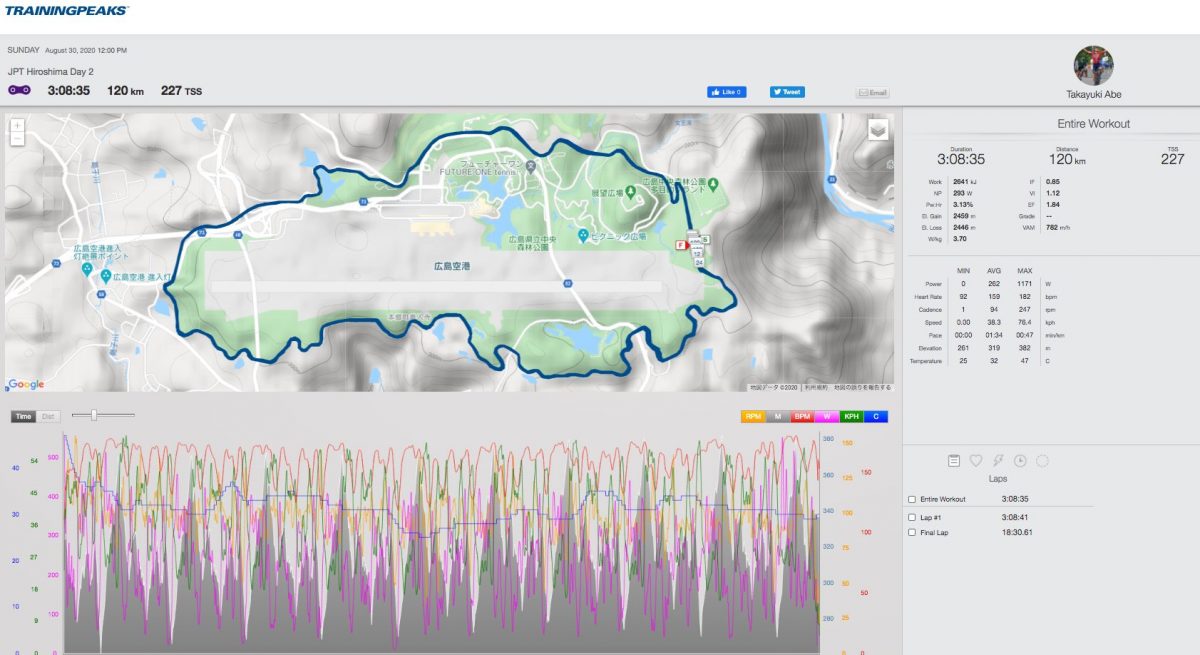
Task: Check the Entire Workout checkbox
Action: 912,499
